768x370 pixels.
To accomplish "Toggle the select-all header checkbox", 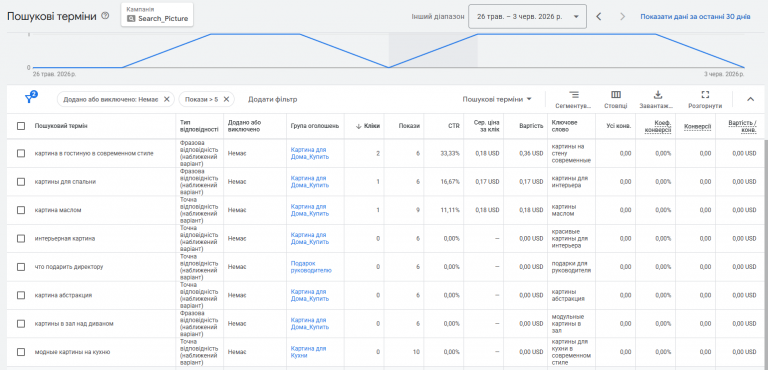I will coord(21,126).
